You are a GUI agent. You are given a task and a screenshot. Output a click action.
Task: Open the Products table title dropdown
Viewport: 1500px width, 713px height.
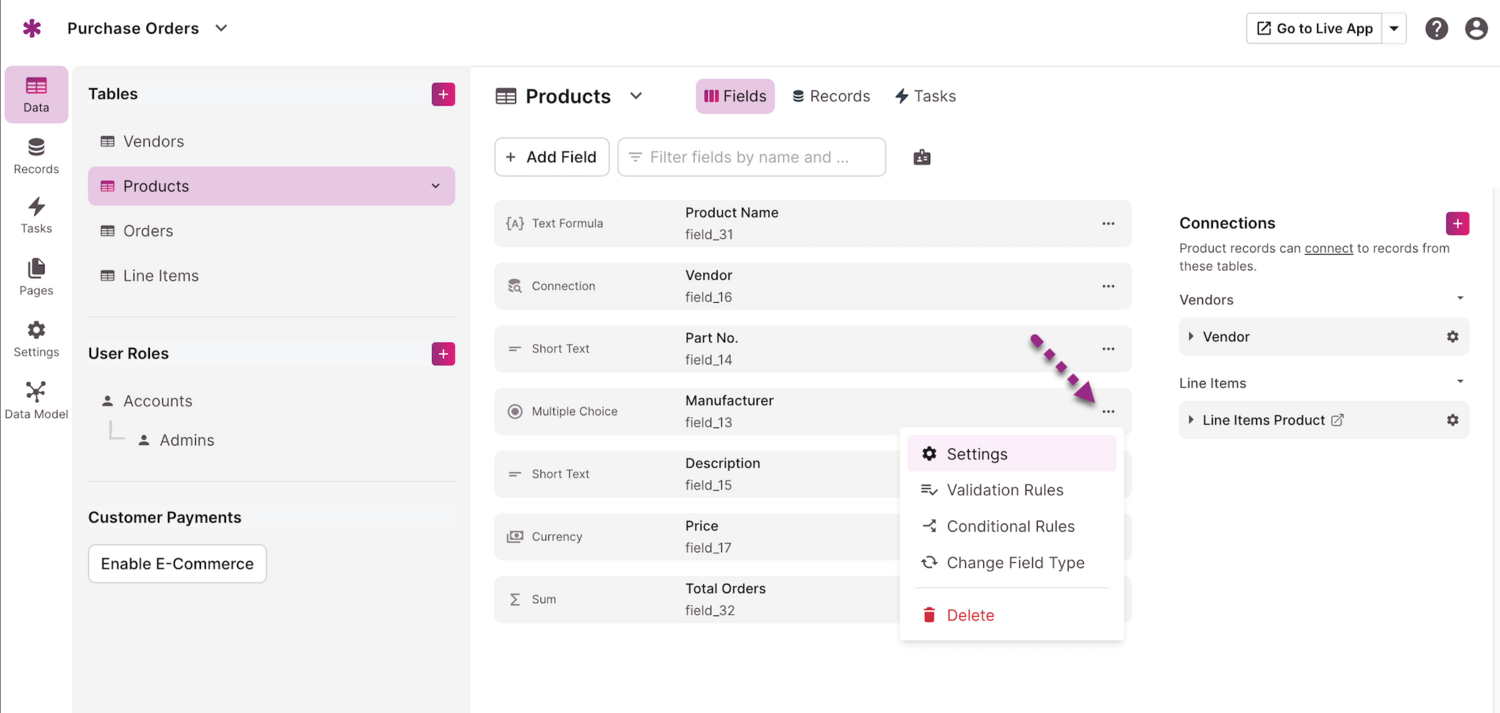(636, 96)
